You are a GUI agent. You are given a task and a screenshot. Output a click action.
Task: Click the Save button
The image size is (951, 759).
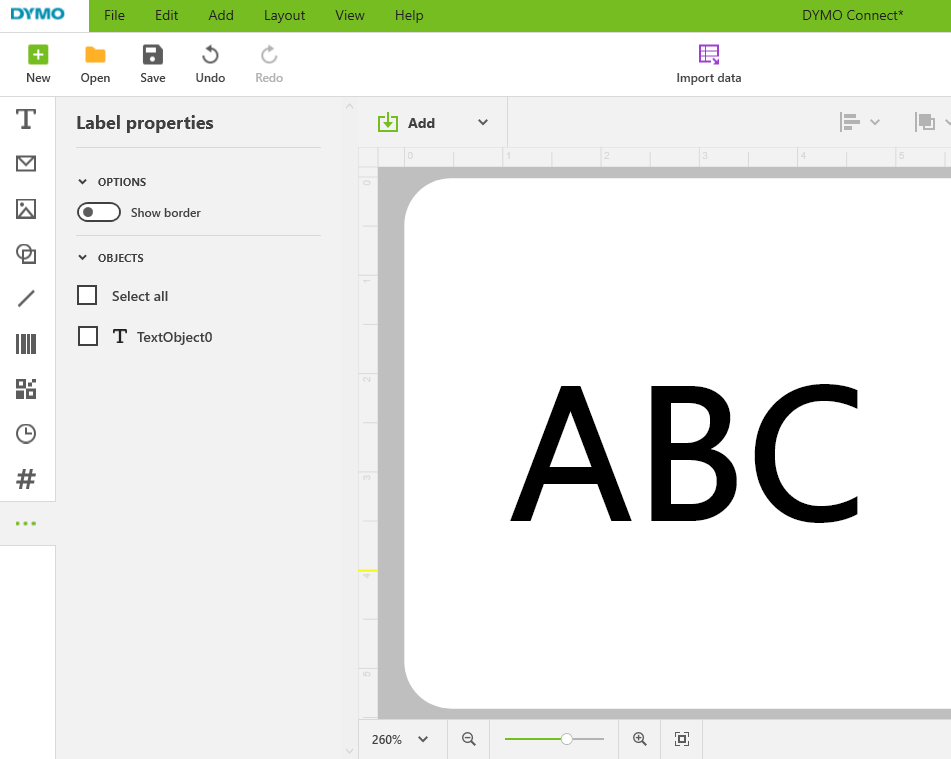[x=153, y=64]
